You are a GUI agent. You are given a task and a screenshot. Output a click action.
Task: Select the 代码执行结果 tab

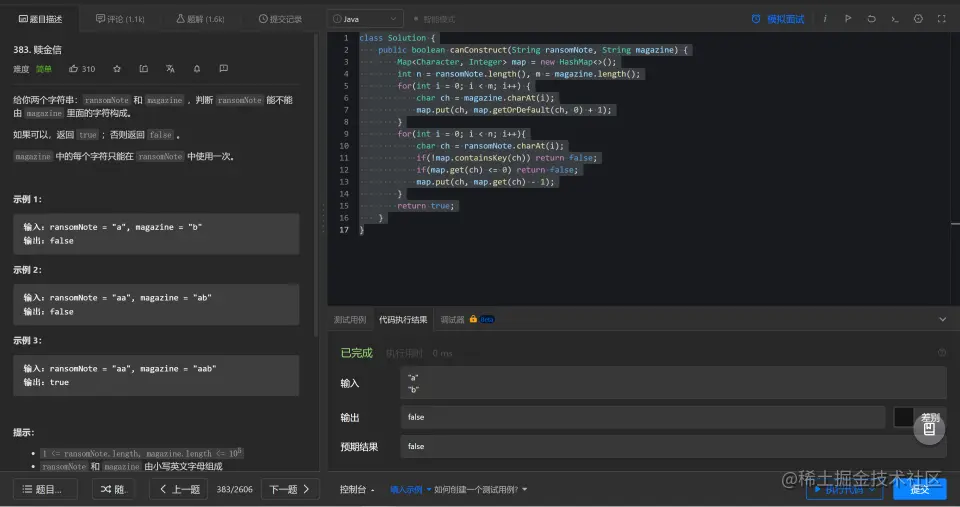tap(403, 320)
